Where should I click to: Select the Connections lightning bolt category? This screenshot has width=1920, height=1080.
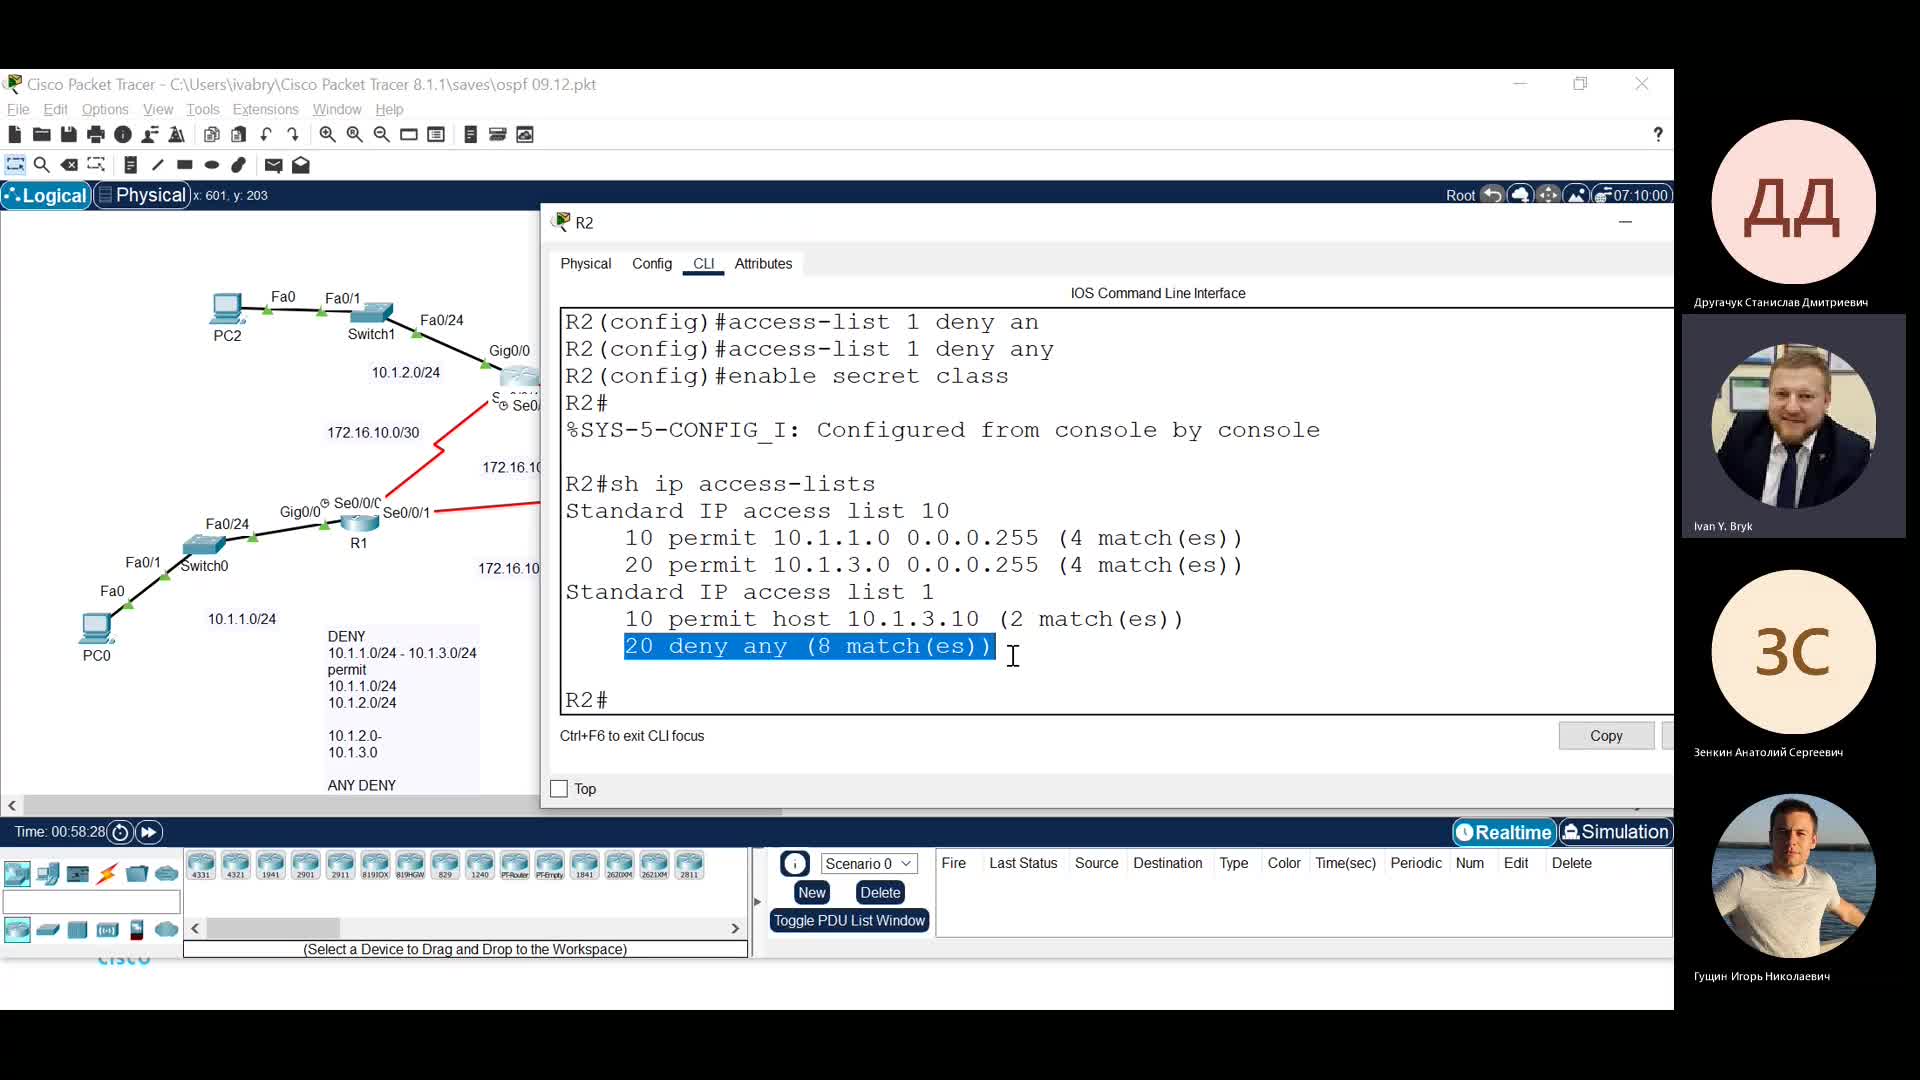pos(108,874)
